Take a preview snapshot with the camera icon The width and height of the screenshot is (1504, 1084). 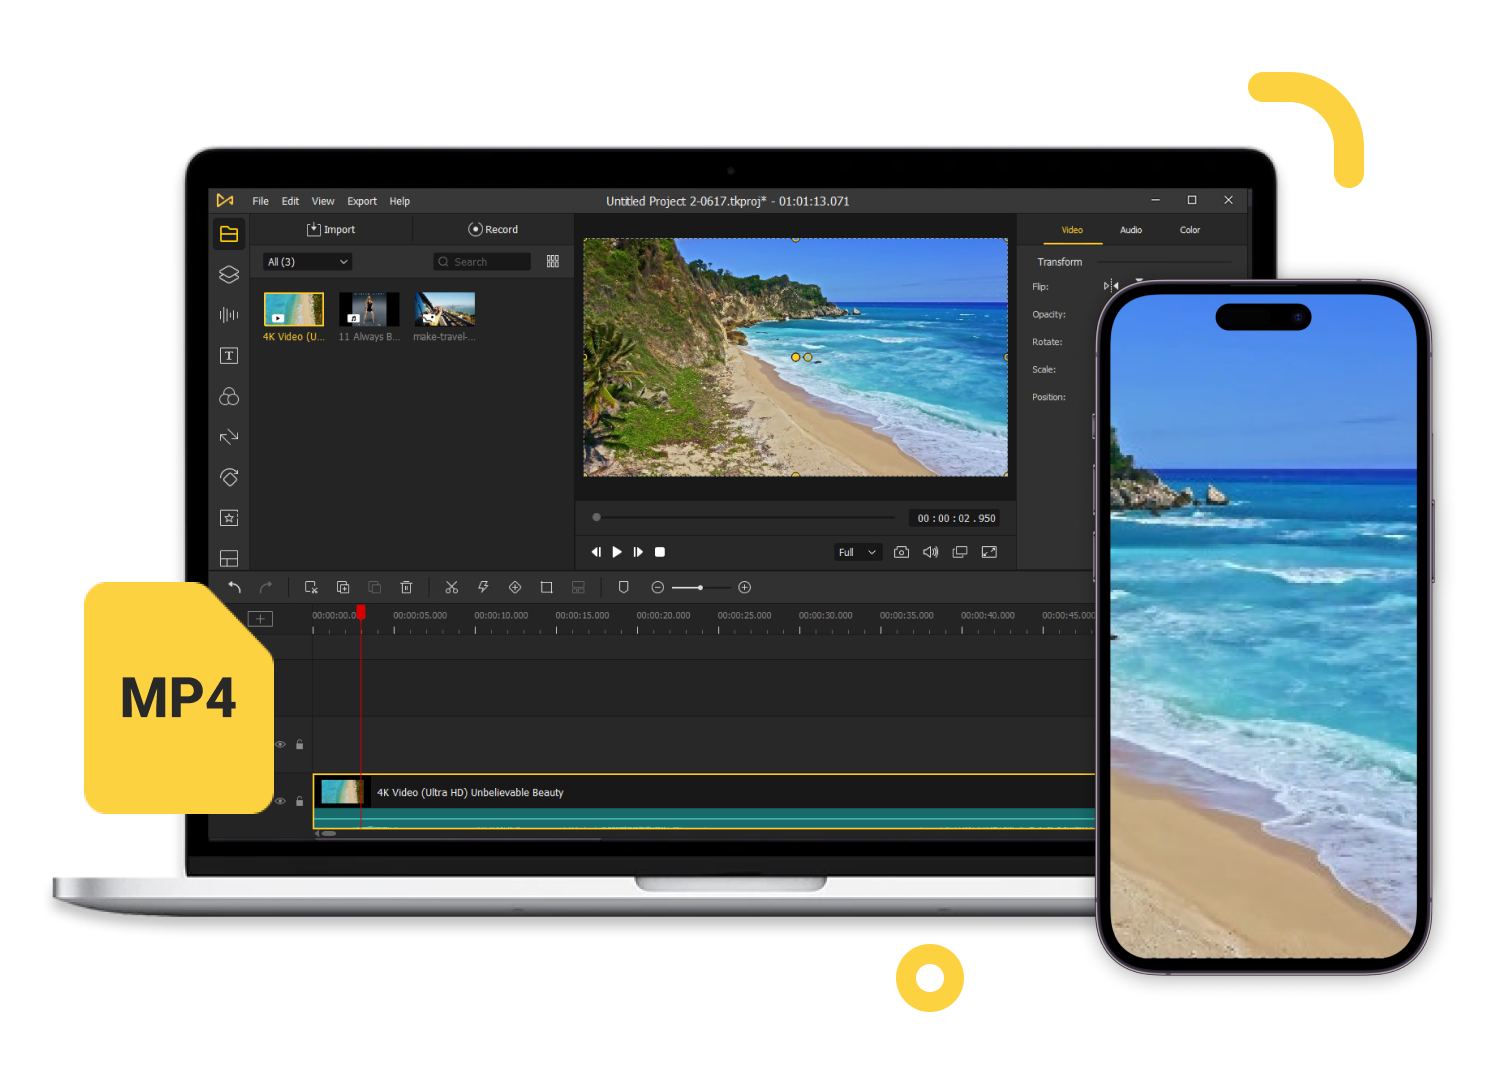pyautogui.click(x=901, y=551)
